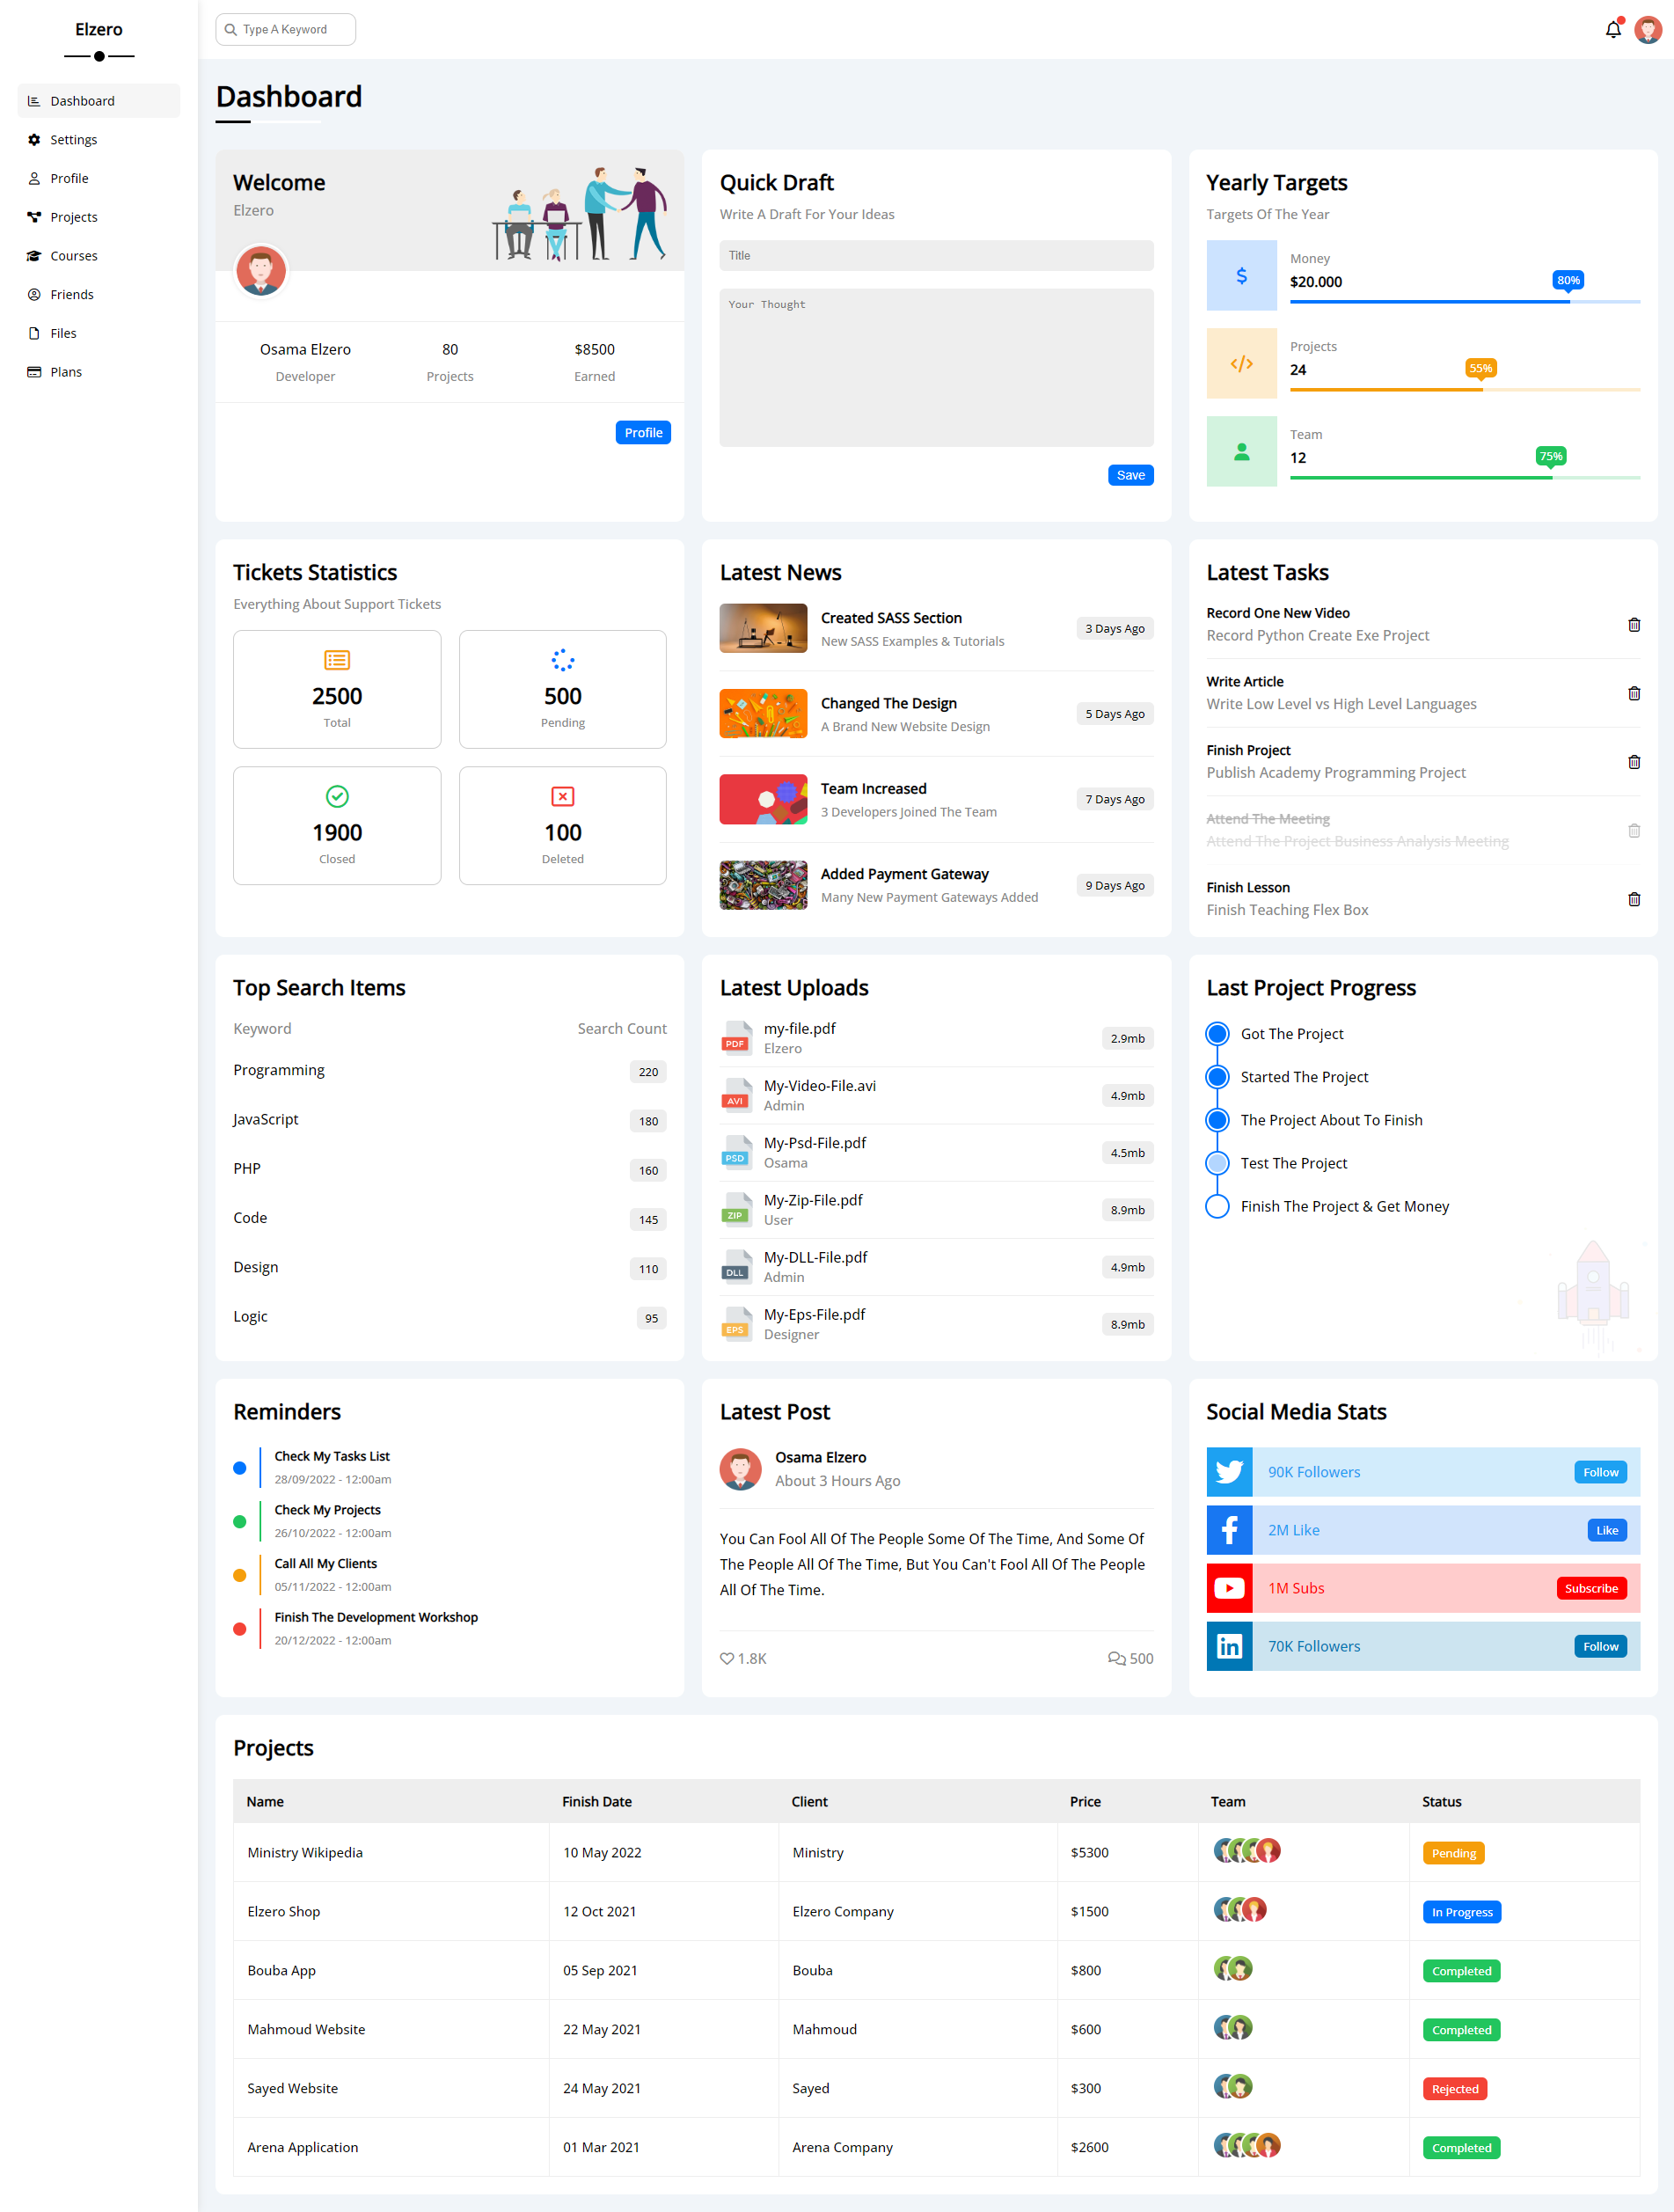The image size is (1674, 2212).
Task: Open the Team Increased news thumbnail
Action: coord(763,799)
